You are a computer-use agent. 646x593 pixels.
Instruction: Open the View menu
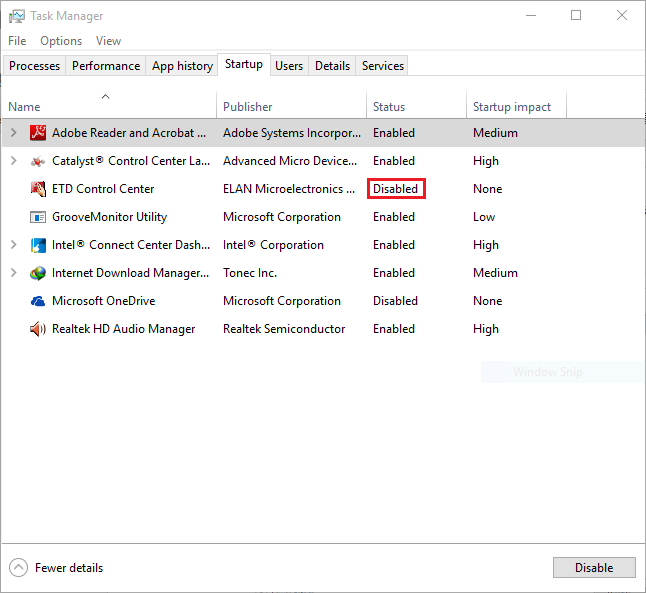pos(108,41)
